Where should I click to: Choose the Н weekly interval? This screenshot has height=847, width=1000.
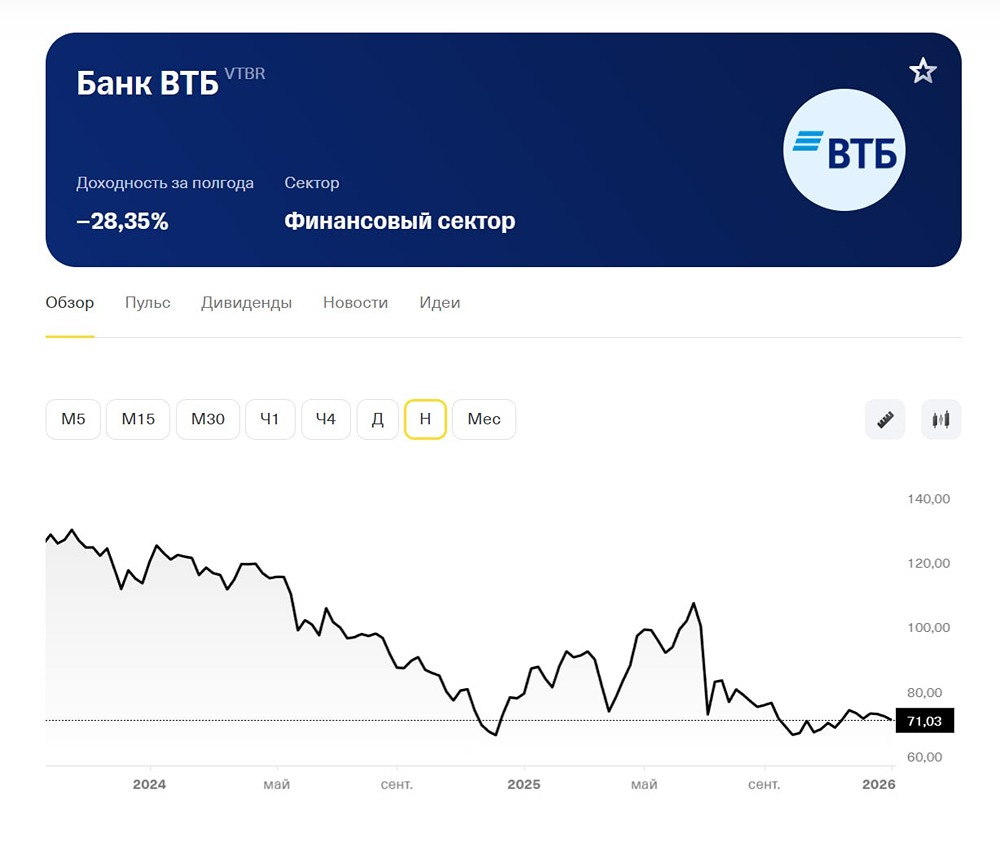tap(425, 420)
